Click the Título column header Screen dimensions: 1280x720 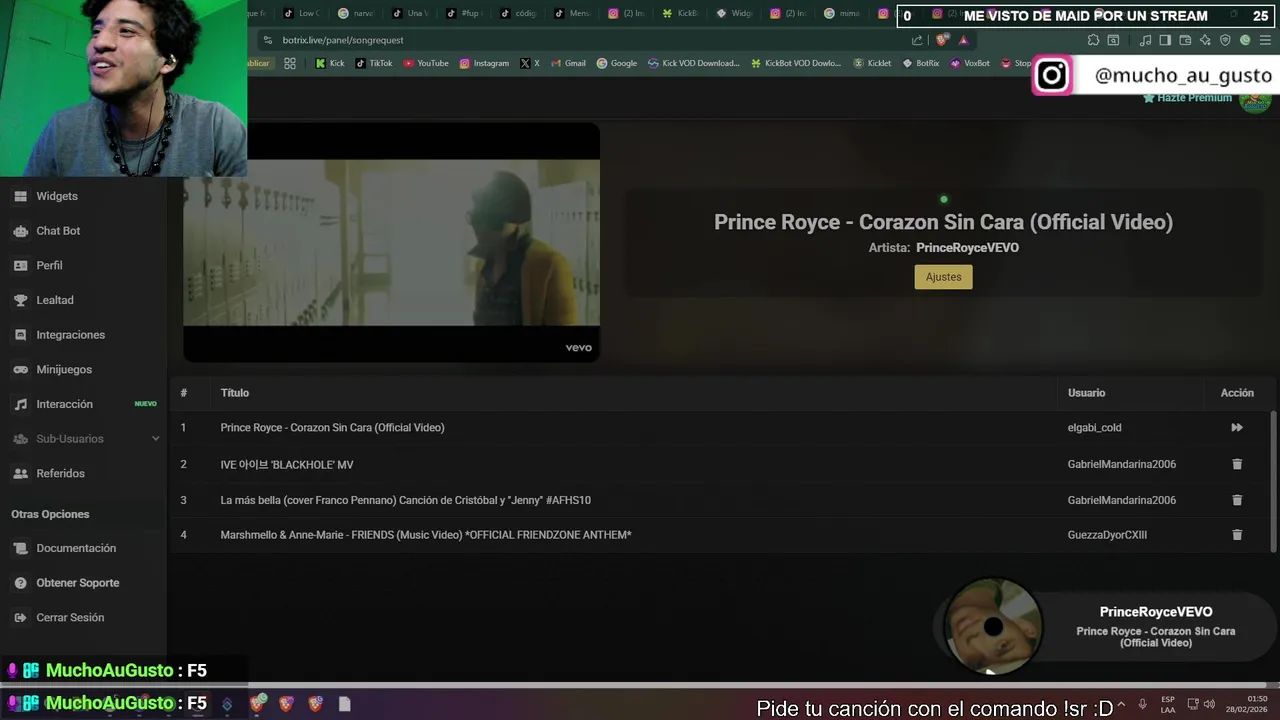point(235,393)
